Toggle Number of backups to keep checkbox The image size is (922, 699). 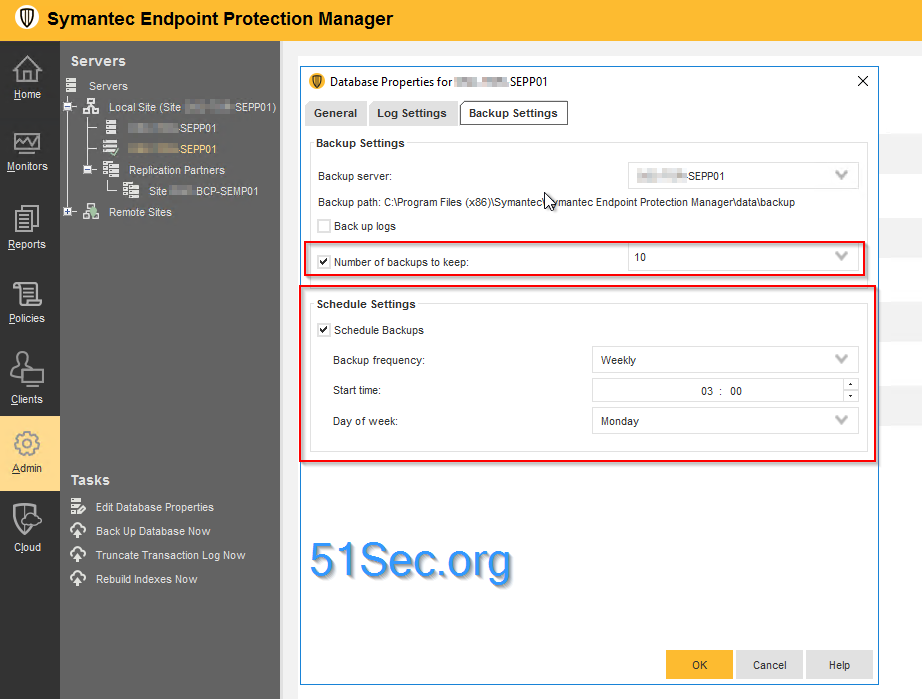pos(323,262)
